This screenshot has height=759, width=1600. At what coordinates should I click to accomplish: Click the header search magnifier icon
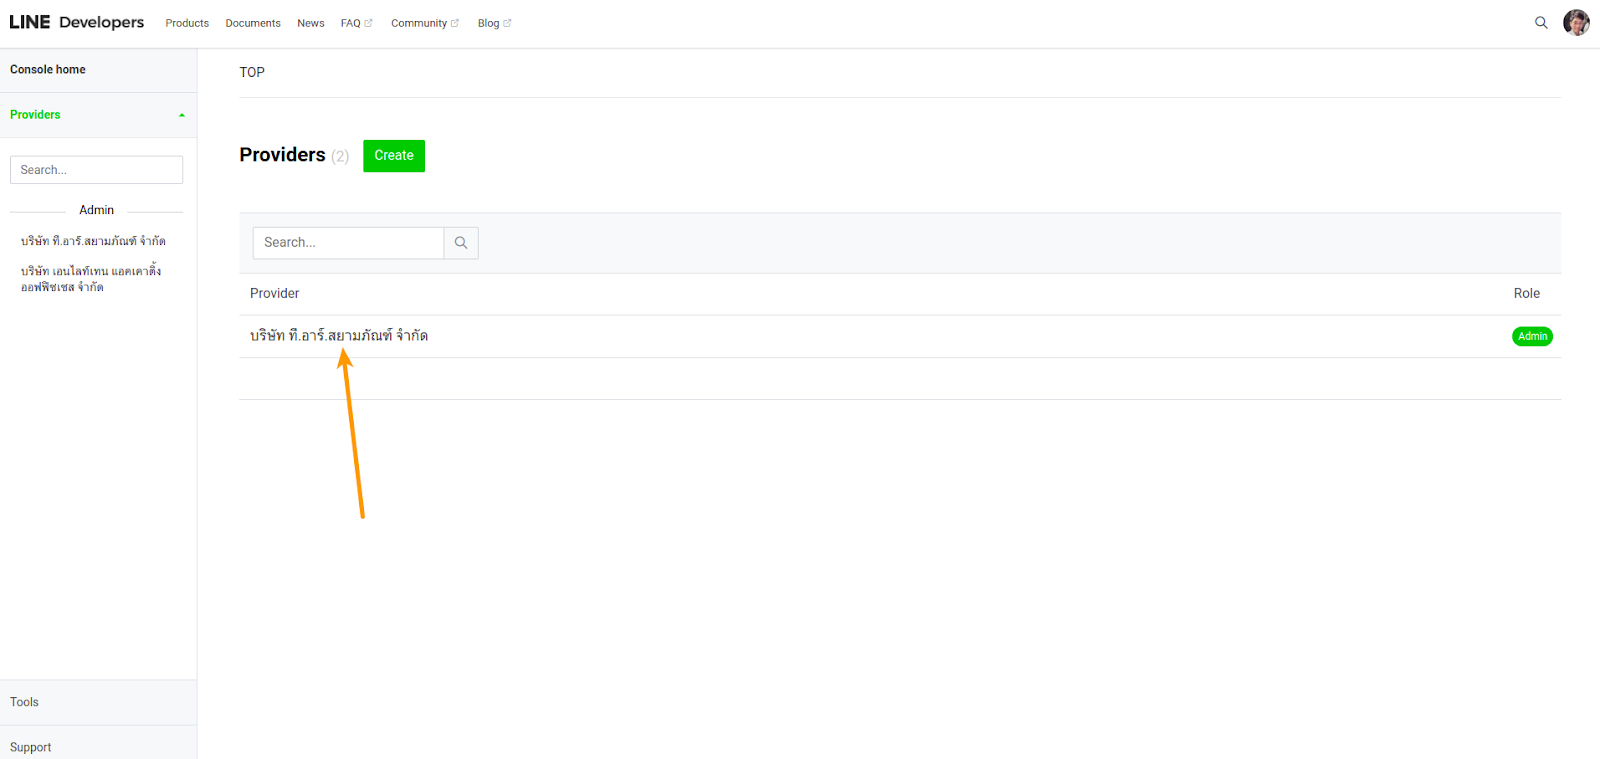tap(1541, 23)
